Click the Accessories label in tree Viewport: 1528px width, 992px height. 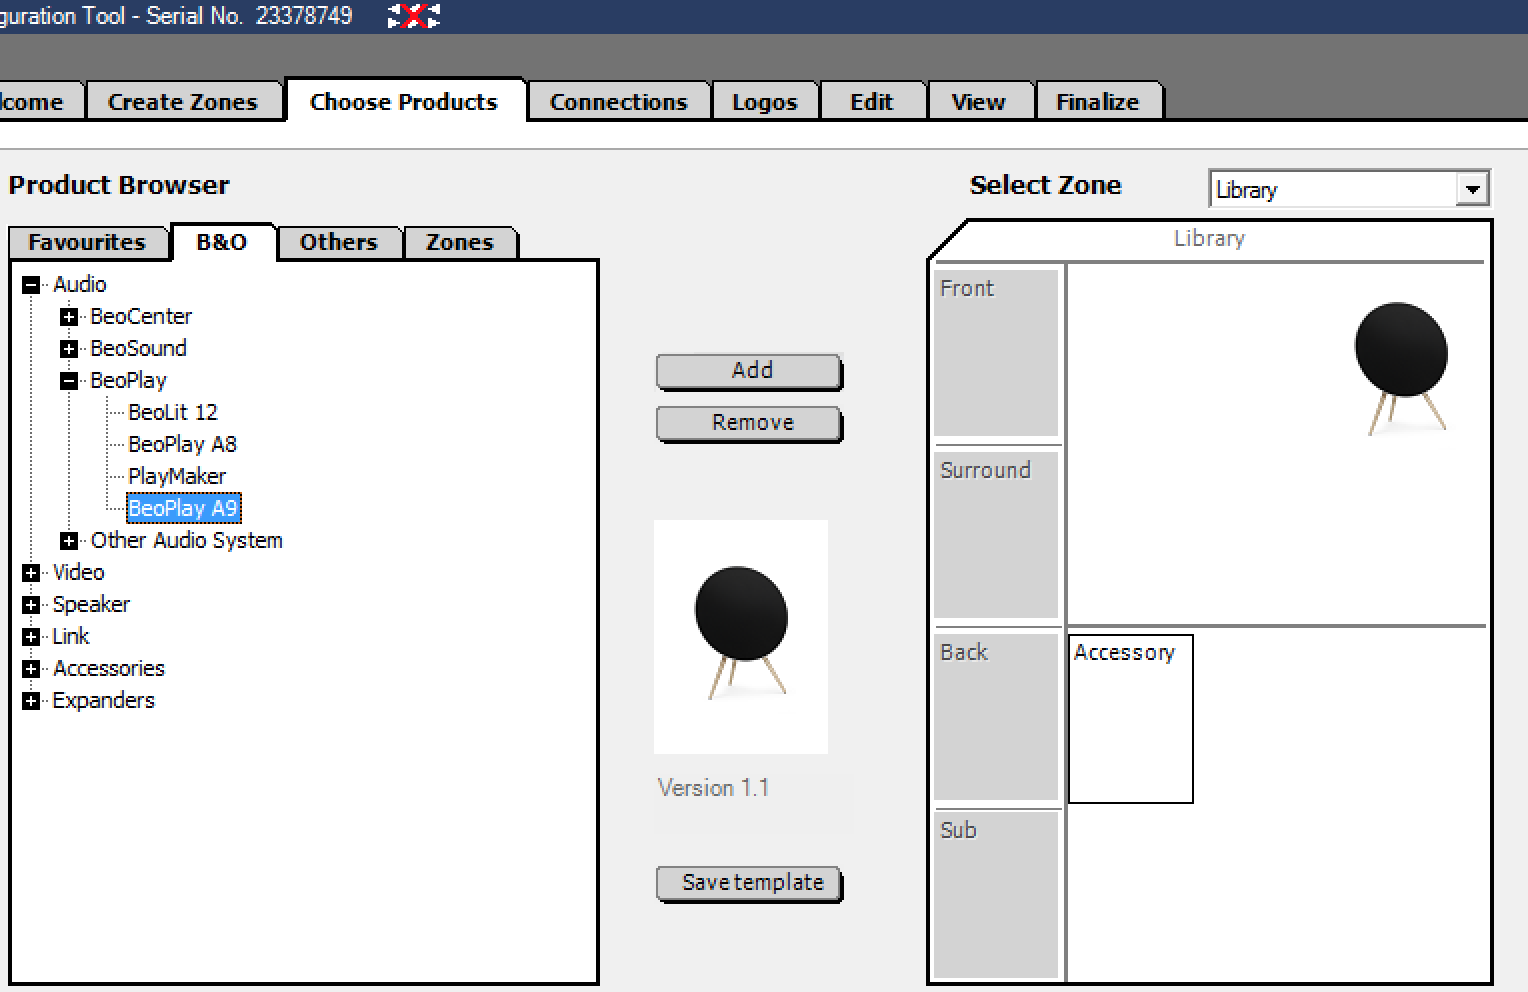[108, 668]
